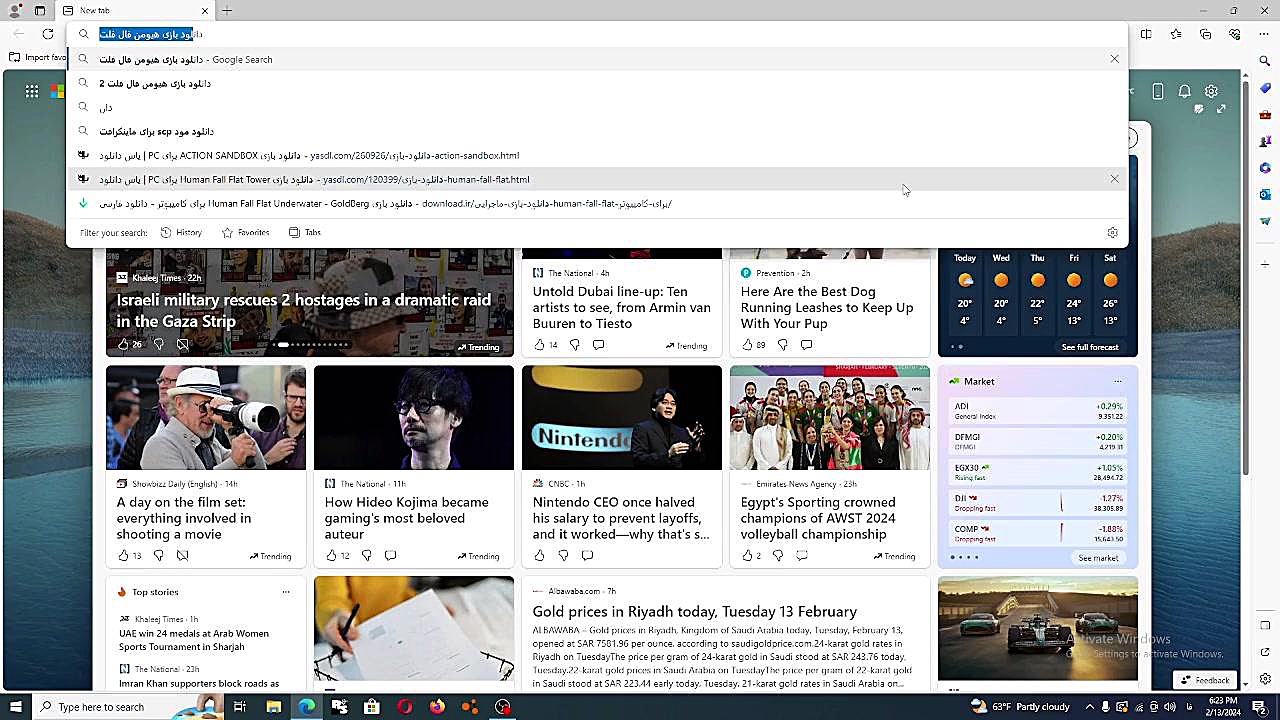This screenshot has width=1280, height=720.
Task: Open taskbar weather 63°F Partly cloudy
Action: pos(1020,707)
